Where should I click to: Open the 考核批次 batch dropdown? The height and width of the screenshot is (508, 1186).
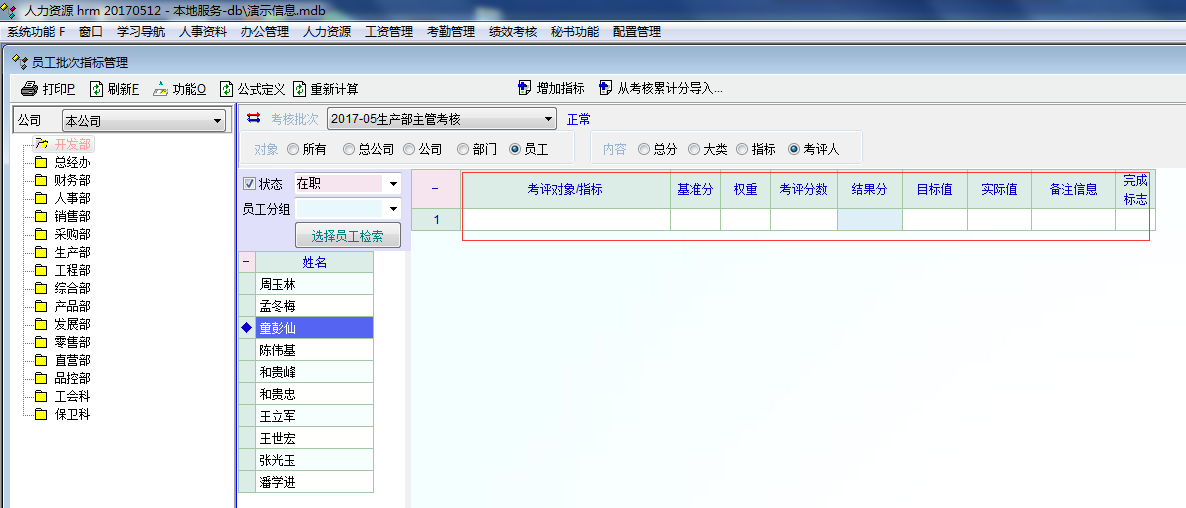click(548, 120)
